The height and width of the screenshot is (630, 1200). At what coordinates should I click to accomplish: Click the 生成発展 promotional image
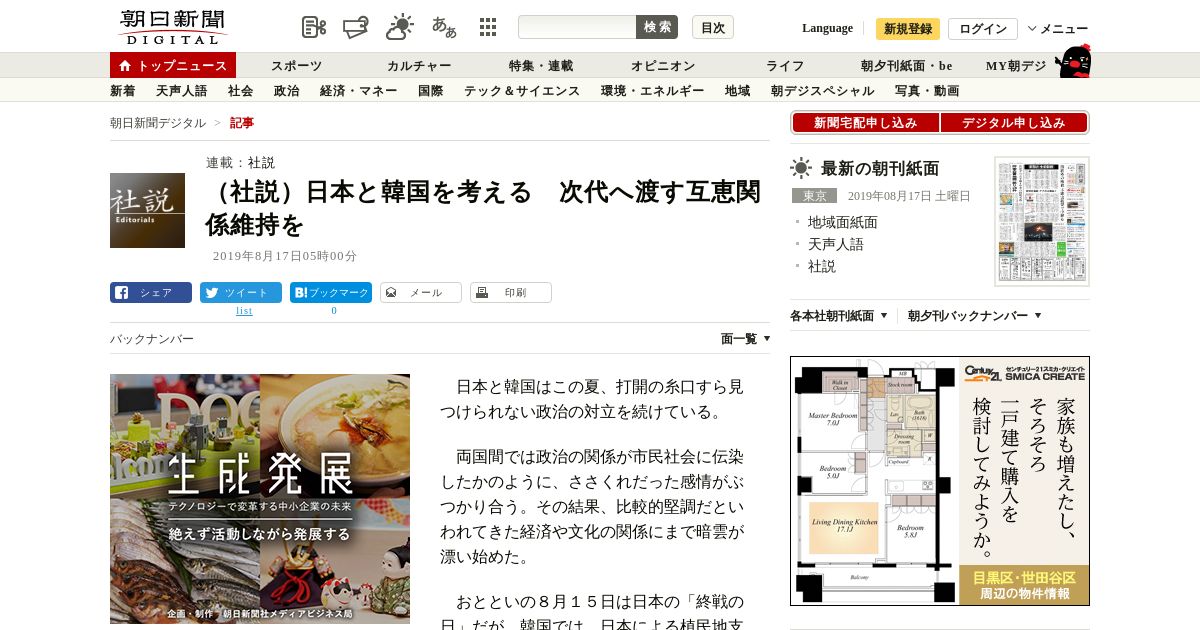coord(260,499)
